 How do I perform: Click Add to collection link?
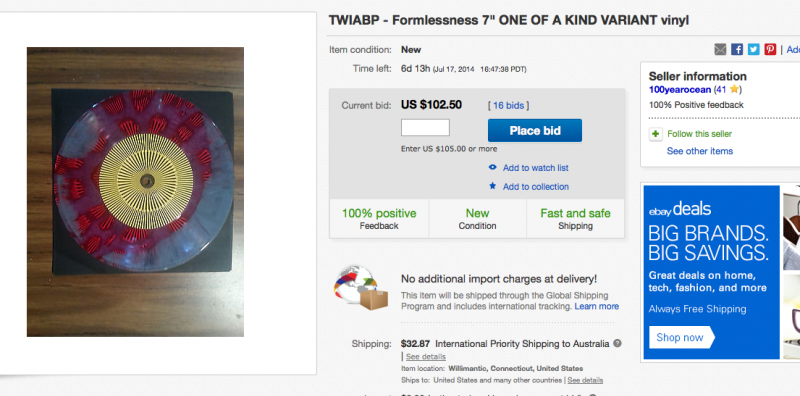click(x=536, y=187)
